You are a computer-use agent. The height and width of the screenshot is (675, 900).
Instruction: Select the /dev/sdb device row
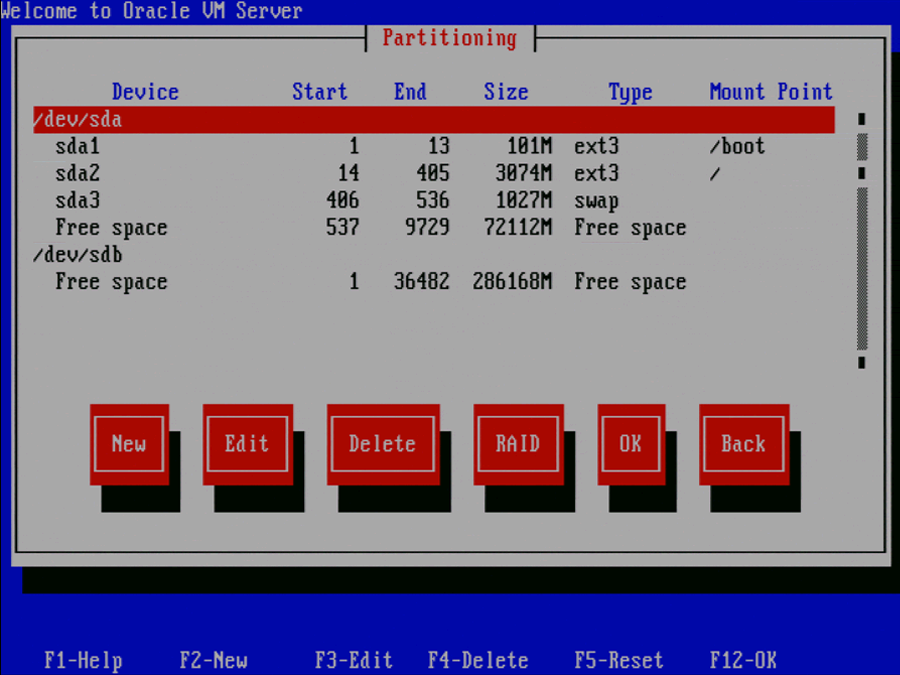(434, 254)
